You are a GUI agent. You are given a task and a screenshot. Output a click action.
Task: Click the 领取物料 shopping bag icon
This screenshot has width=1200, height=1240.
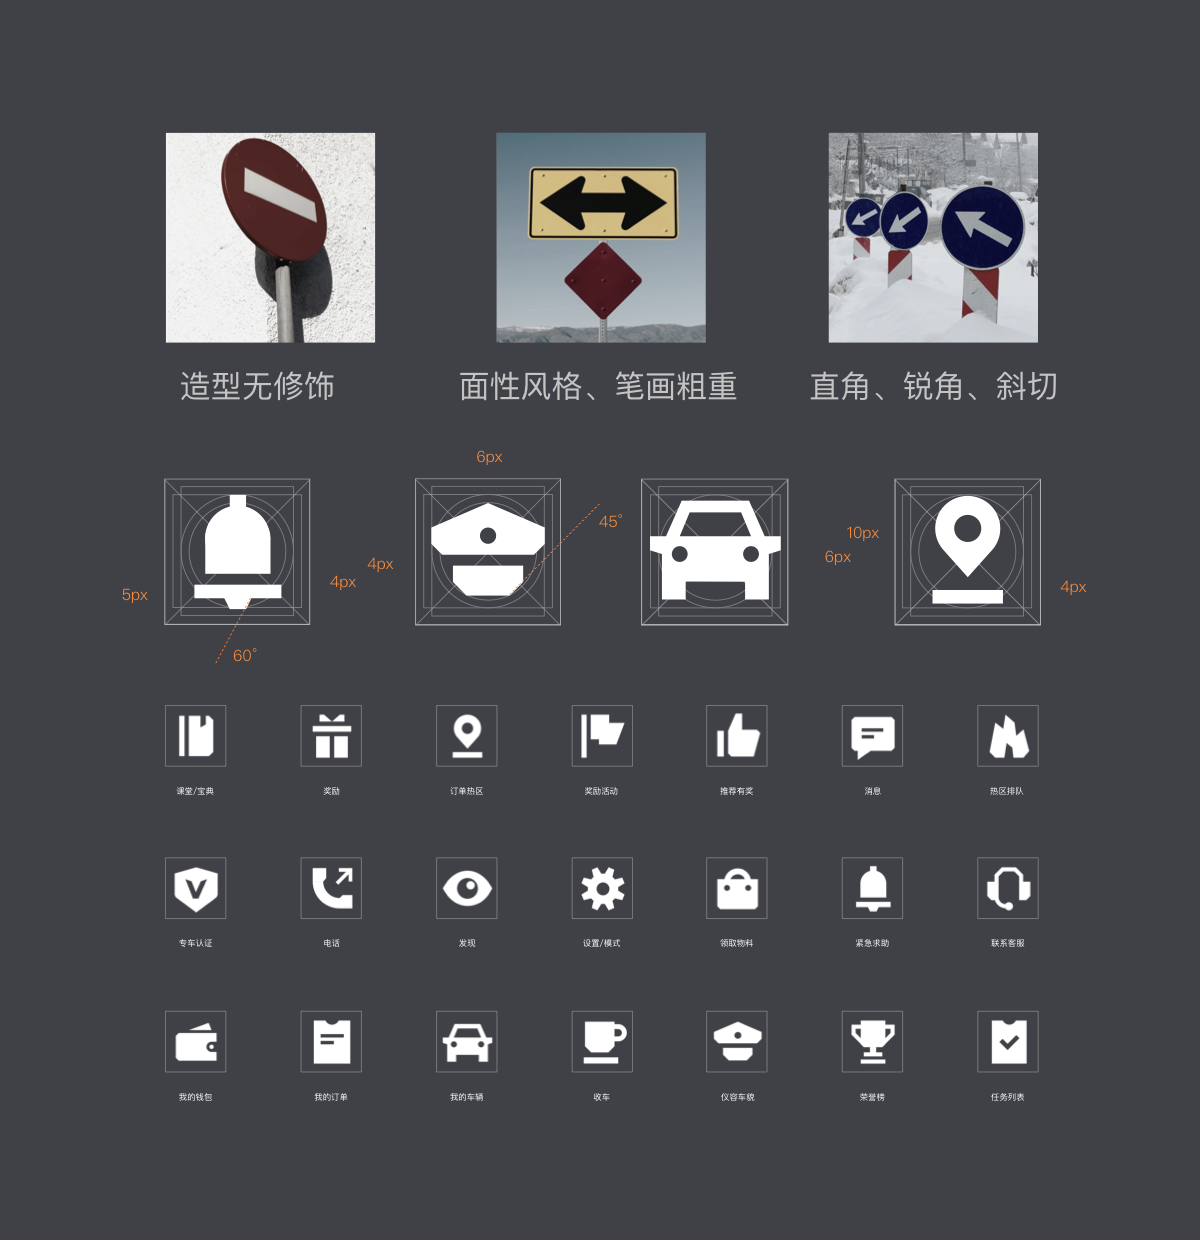(737, 888)
